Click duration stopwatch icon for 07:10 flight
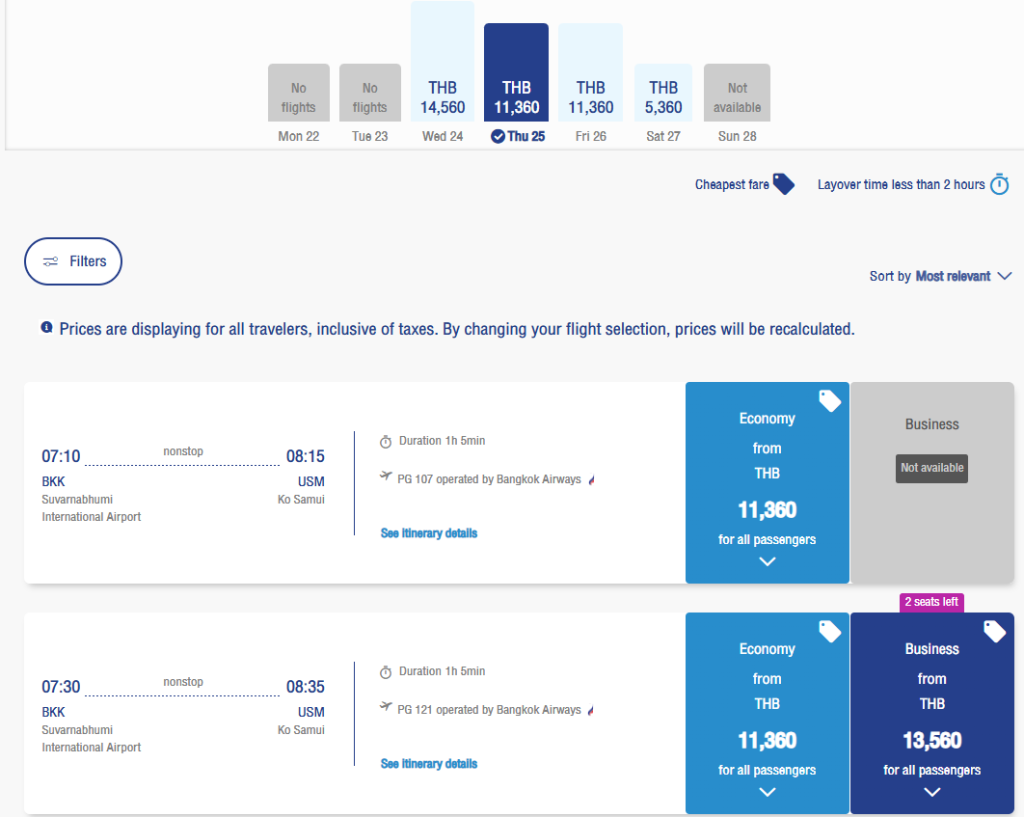 tap(385, 442)
